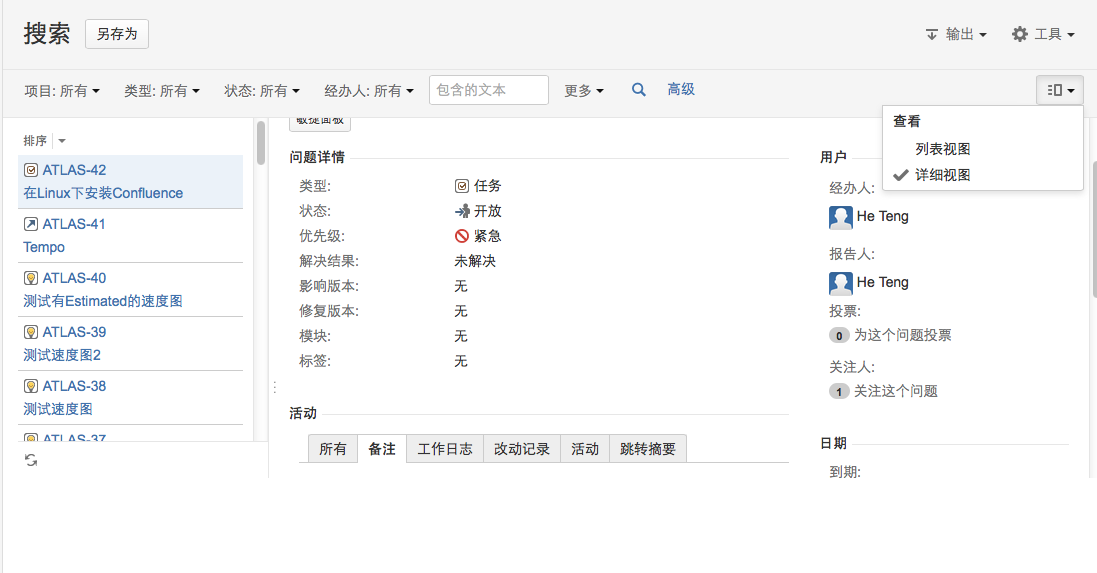Open the 经办人: 所有 filter dropdown
Image resolution: width=1097 pixels, height=573 pixels.
pyautogui.click(x=369, y=91)
